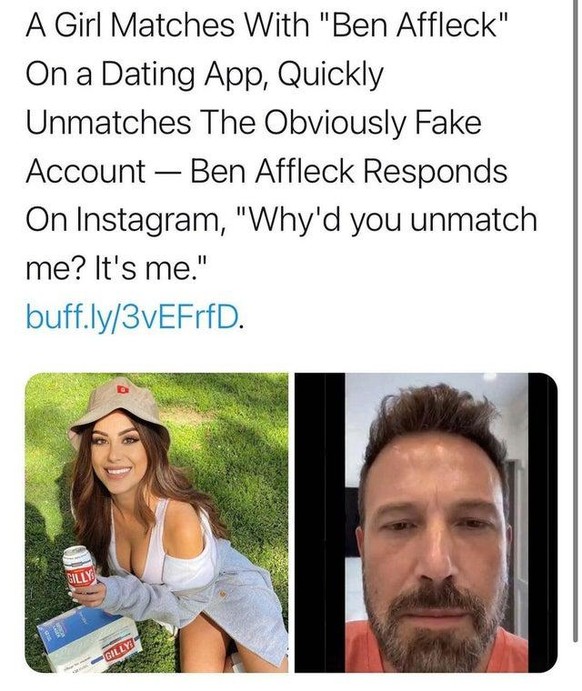The width and height of the screenshot is (582, 691).
Task: Click the "Dating App, Quickly" text line
Action: [243, 74]
